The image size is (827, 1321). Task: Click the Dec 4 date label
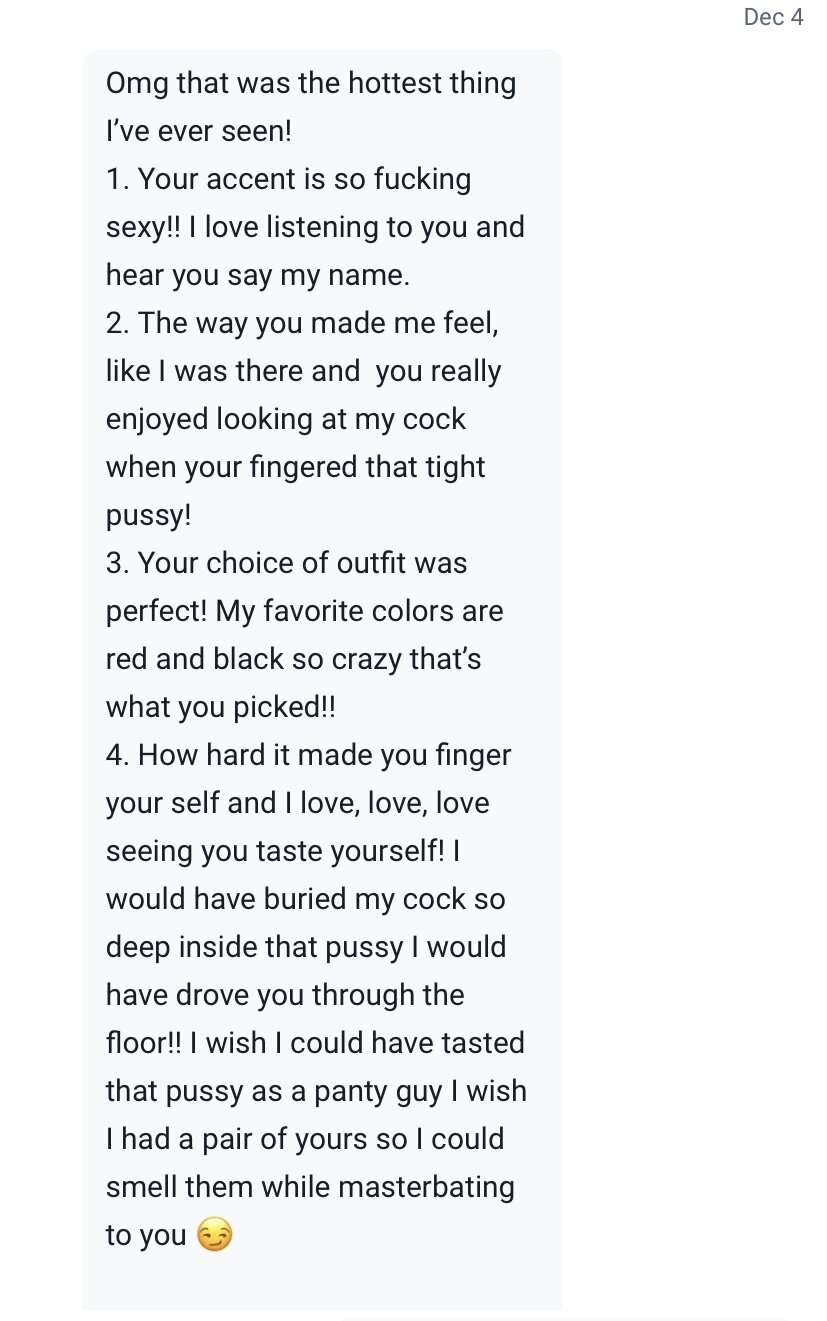point(773,18)
